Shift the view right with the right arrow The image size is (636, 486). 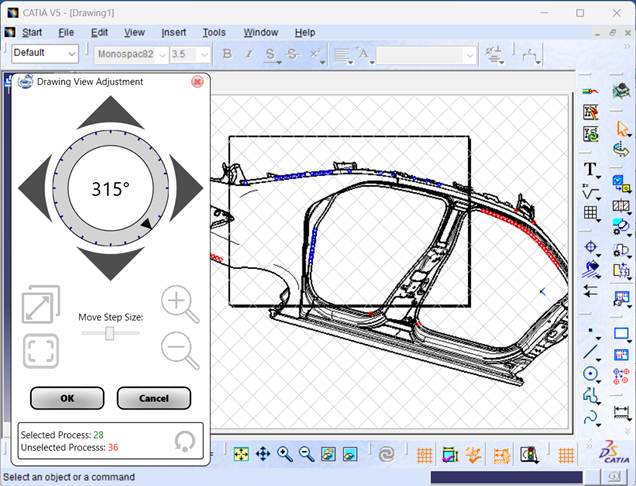coord(186,188)
